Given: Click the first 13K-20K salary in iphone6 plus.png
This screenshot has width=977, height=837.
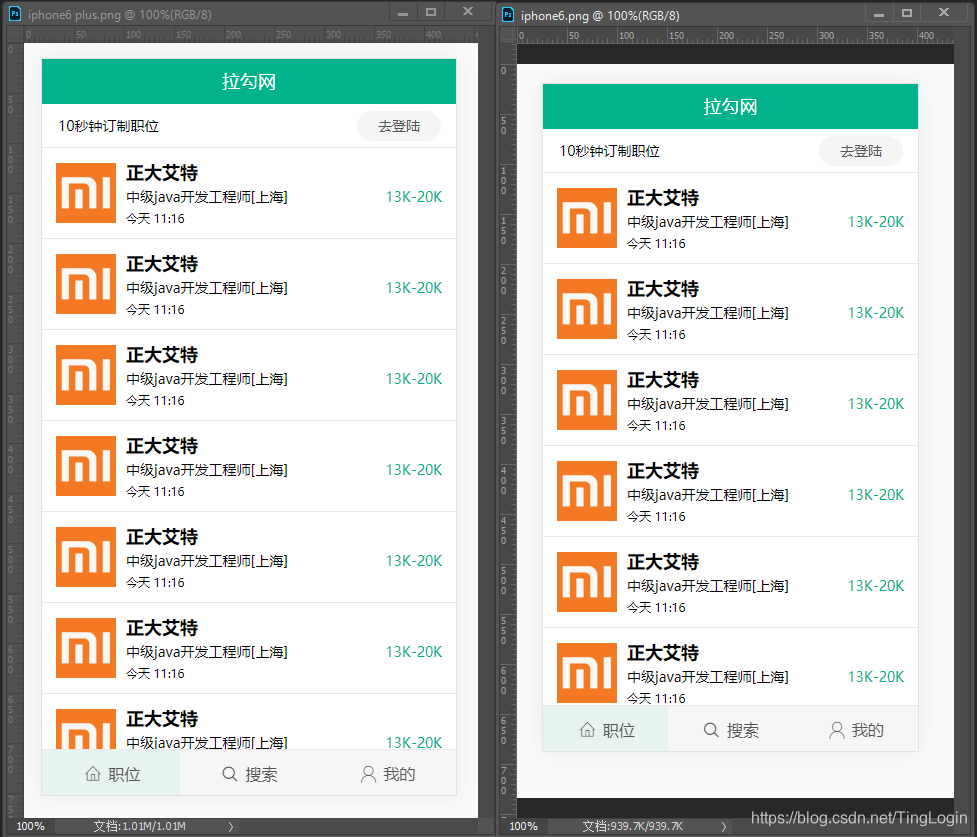Looking at the screenshot, I should pos(414,197).
